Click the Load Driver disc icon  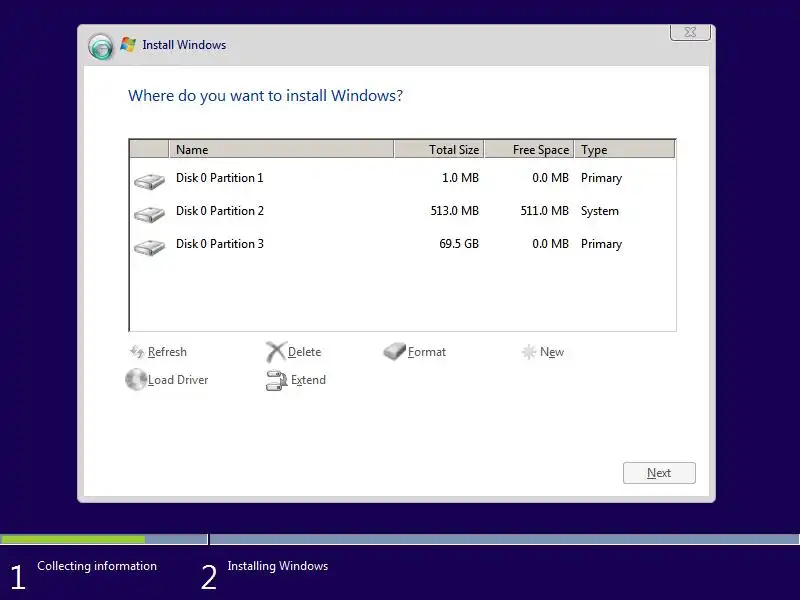coord(136,380)
